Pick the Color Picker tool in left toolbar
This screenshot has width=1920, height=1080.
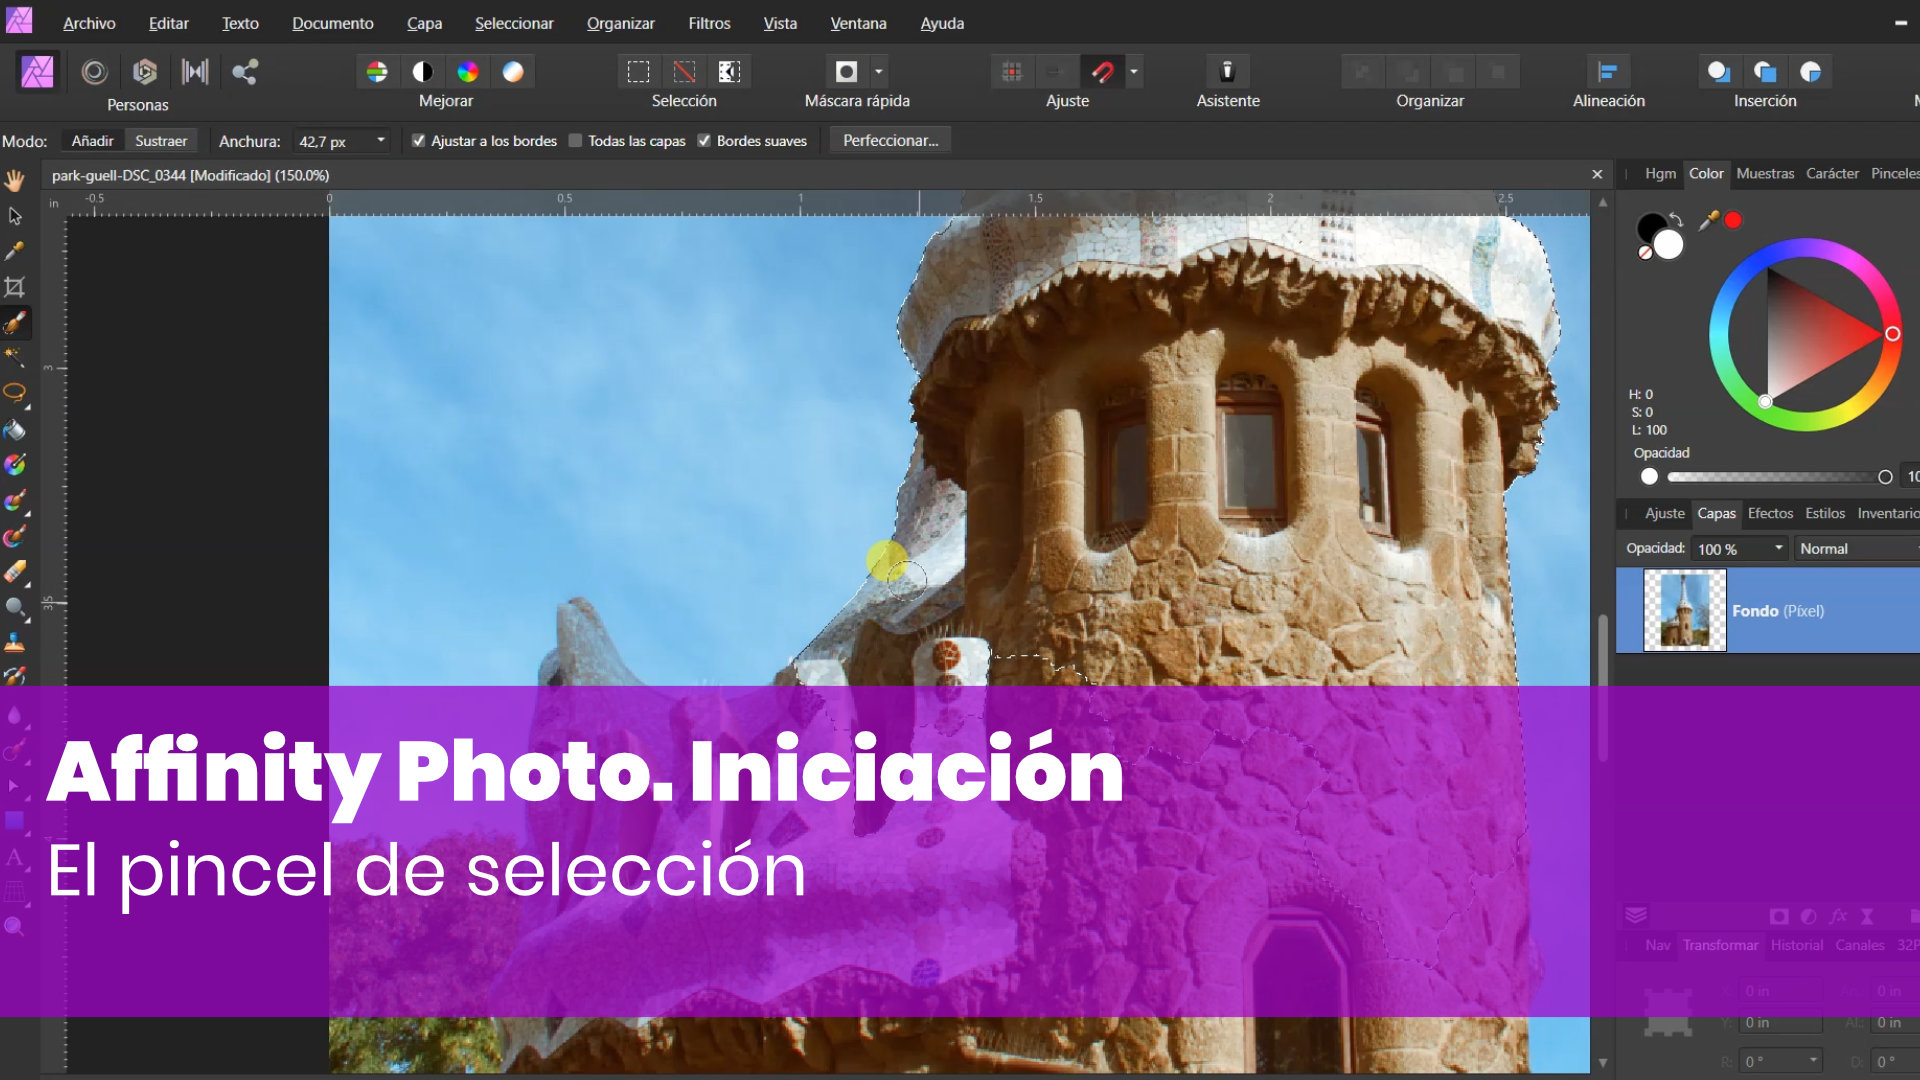pyautogui.click(x=15, y=251)
